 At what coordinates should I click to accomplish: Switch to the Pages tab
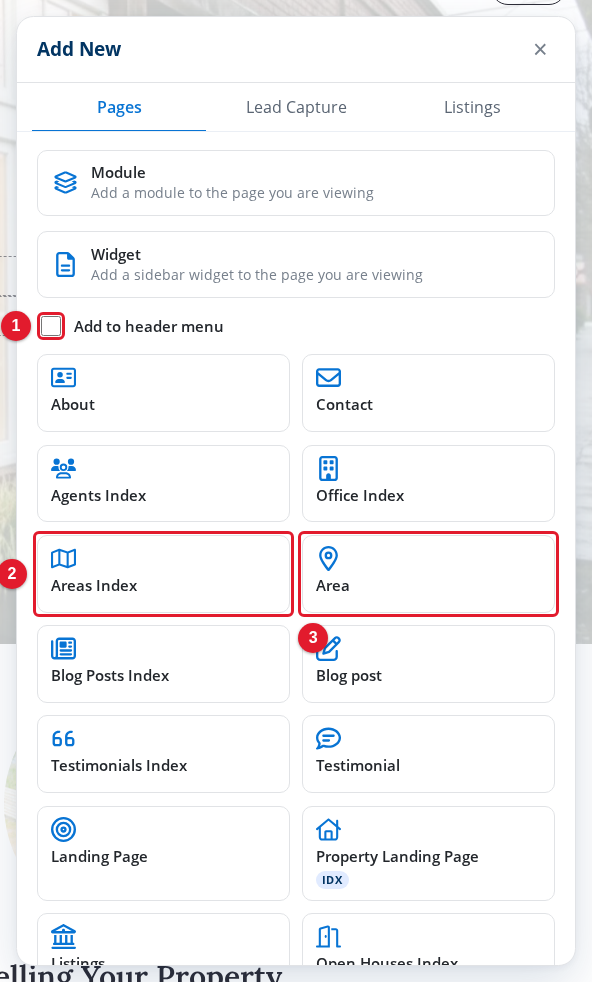[119, 107]
